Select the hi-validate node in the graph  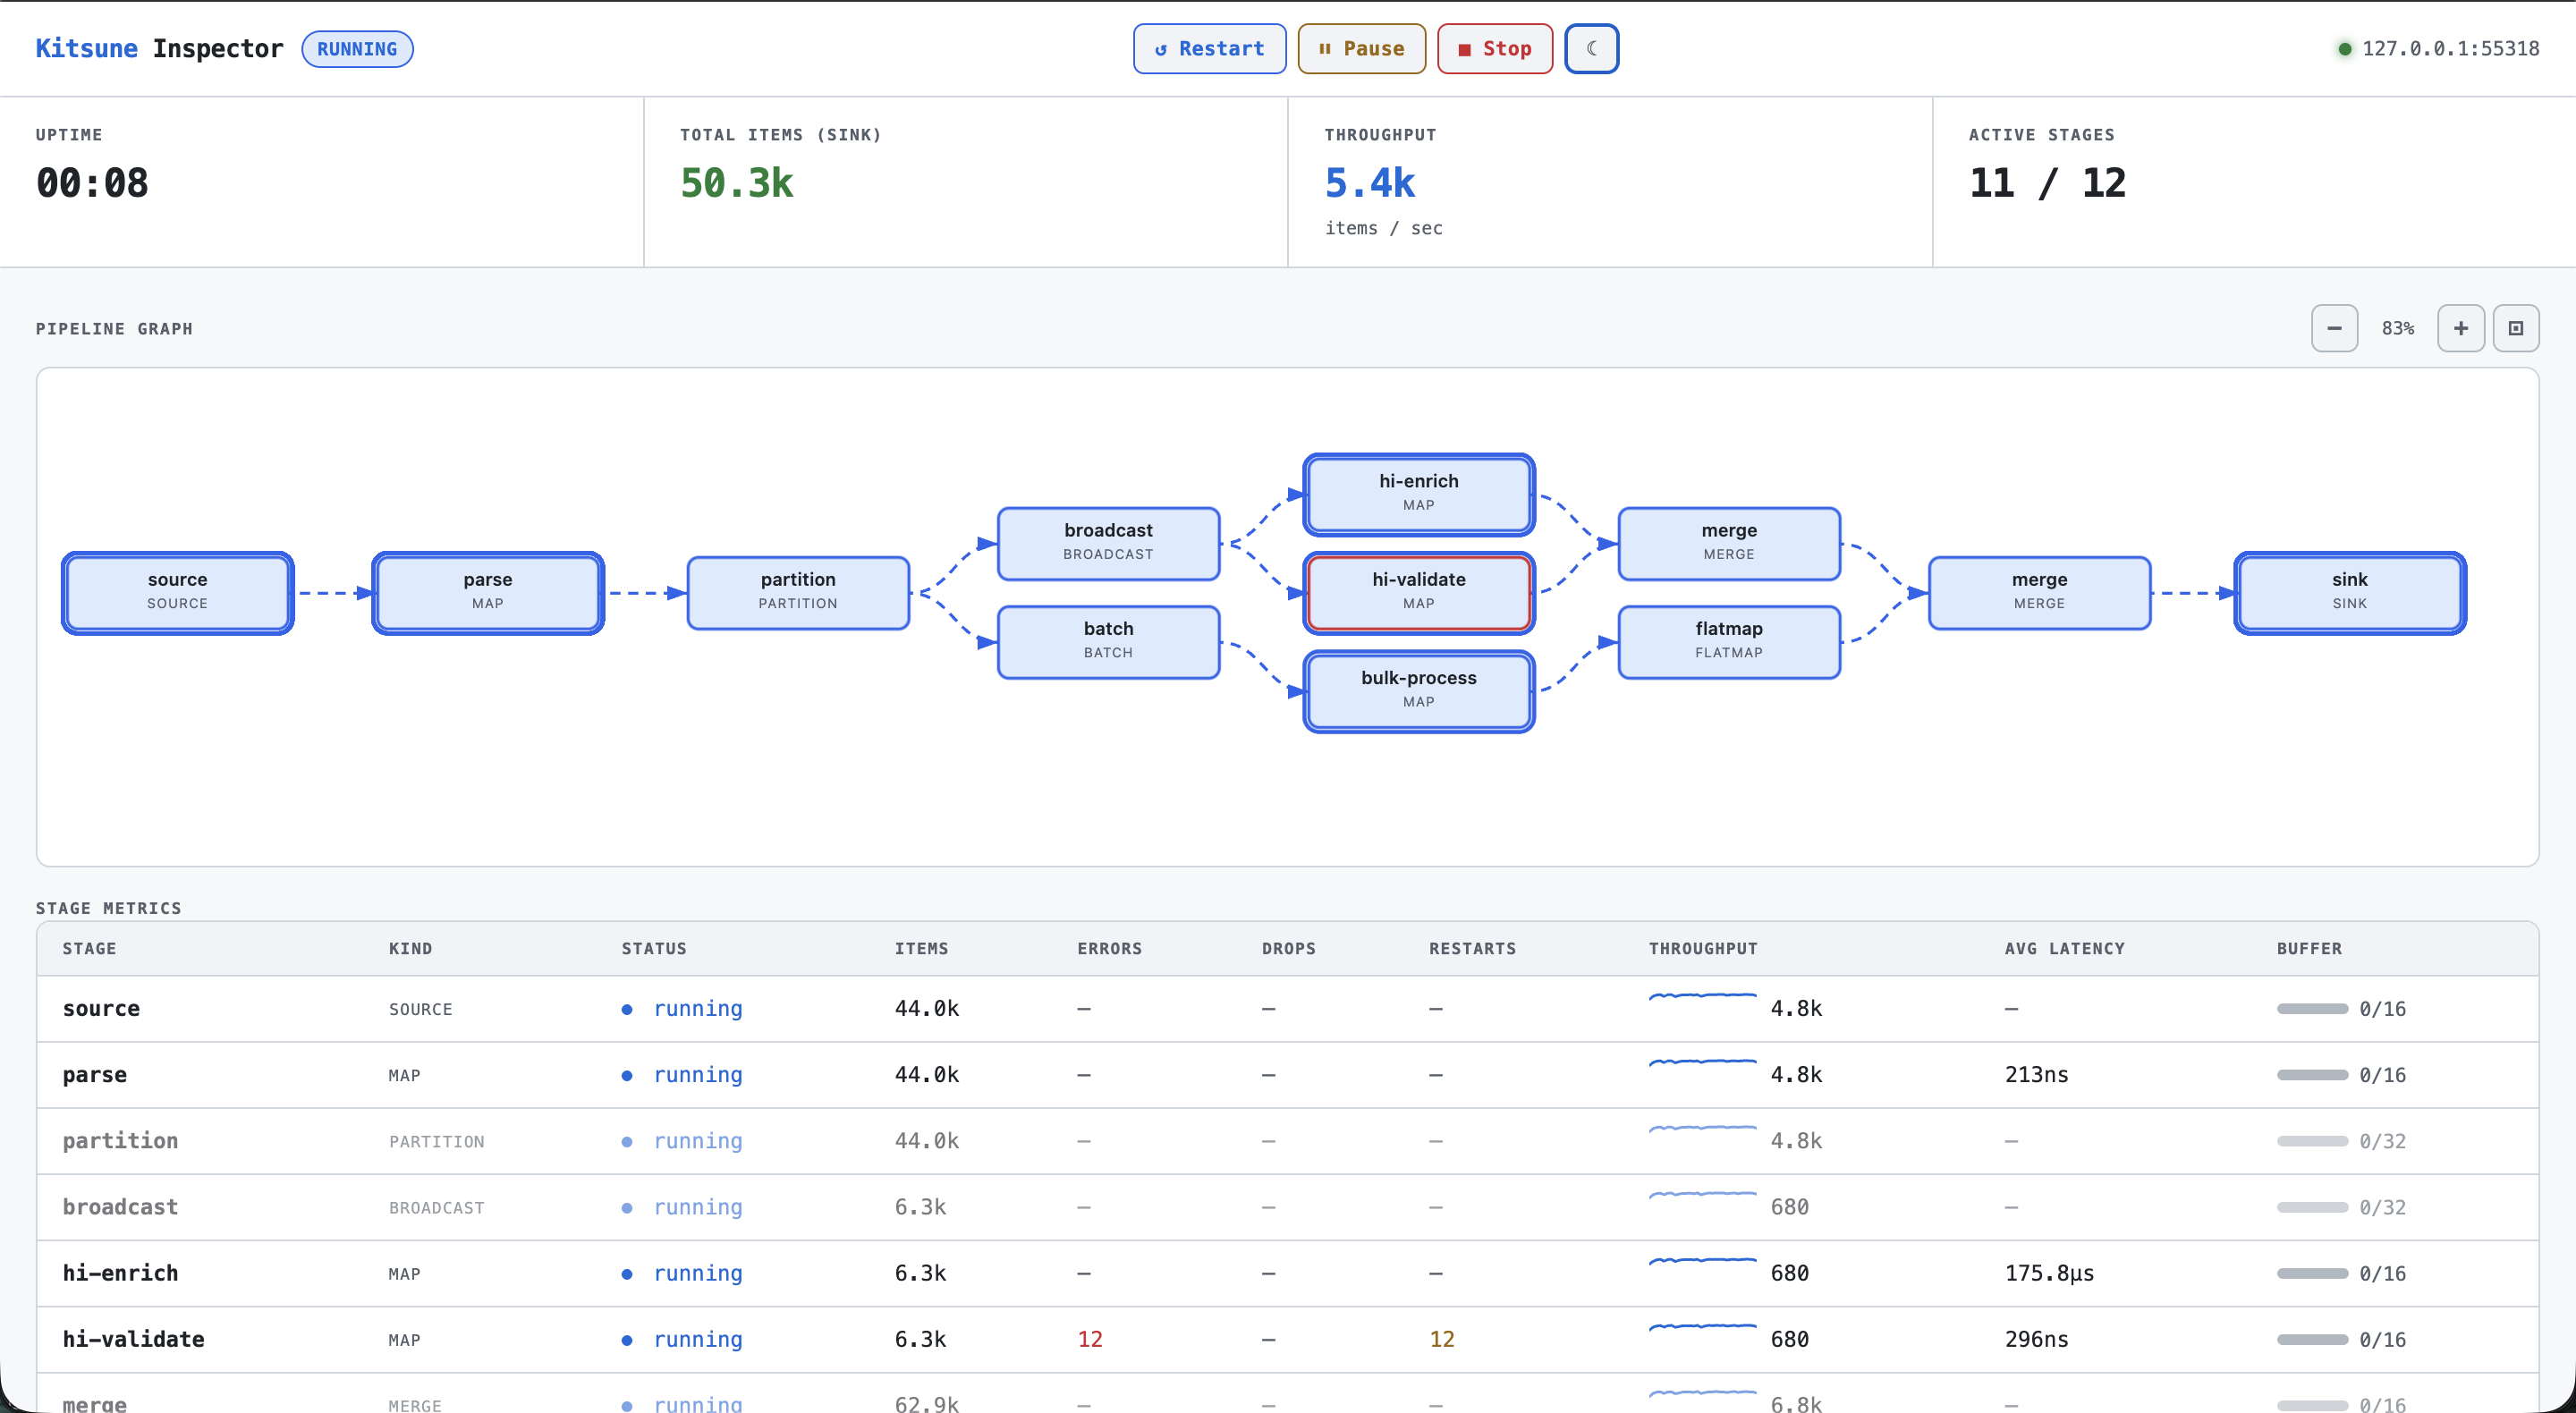(x=1418, y=592)
